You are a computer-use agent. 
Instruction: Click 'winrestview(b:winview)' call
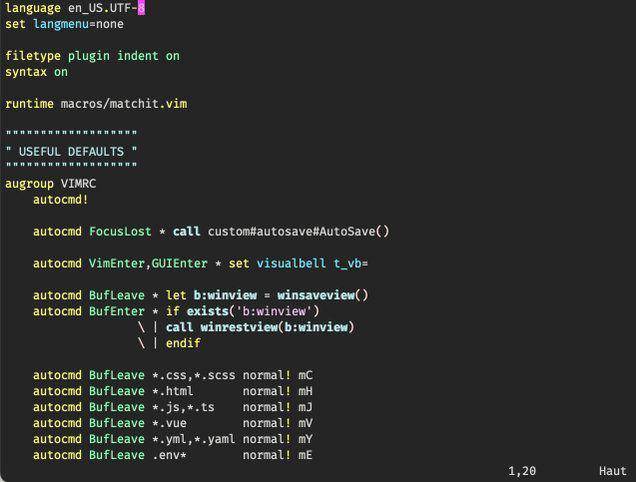coord(277,327)
